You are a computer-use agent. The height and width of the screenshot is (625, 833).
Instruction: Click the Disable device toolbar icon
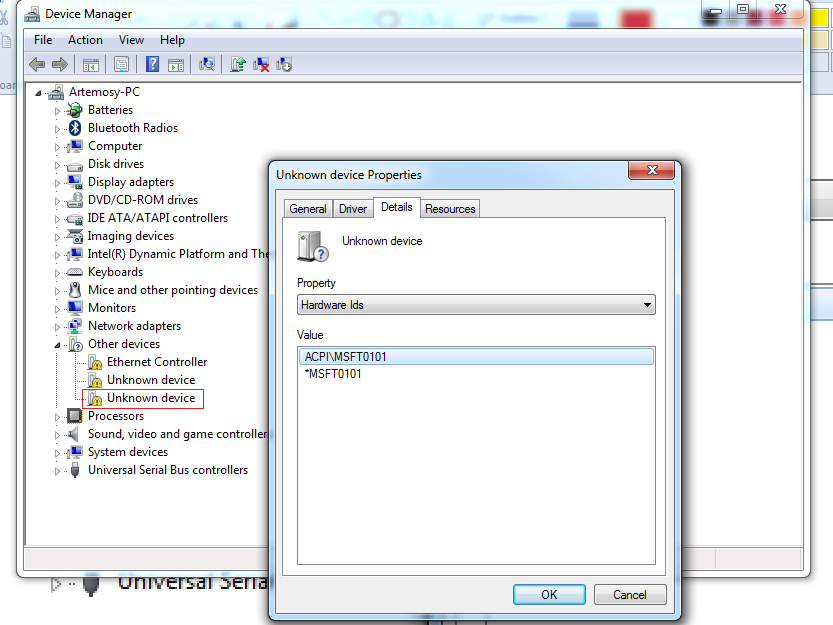[284, 64]
